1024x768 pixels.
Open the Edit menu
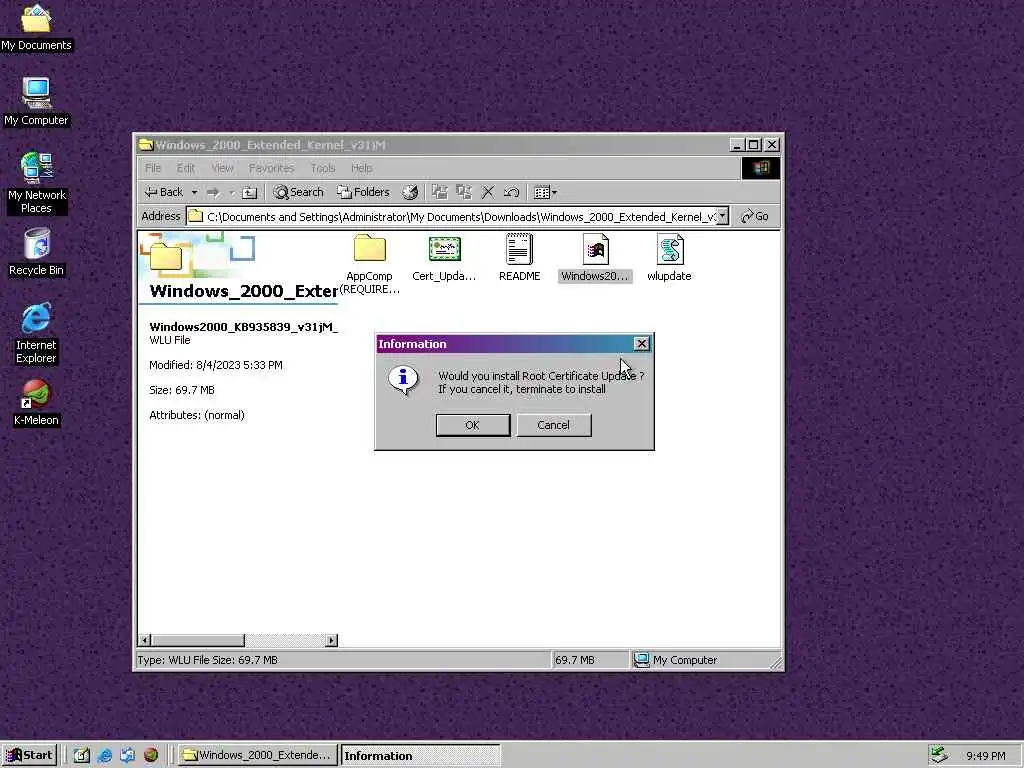[x=185, y=168]
